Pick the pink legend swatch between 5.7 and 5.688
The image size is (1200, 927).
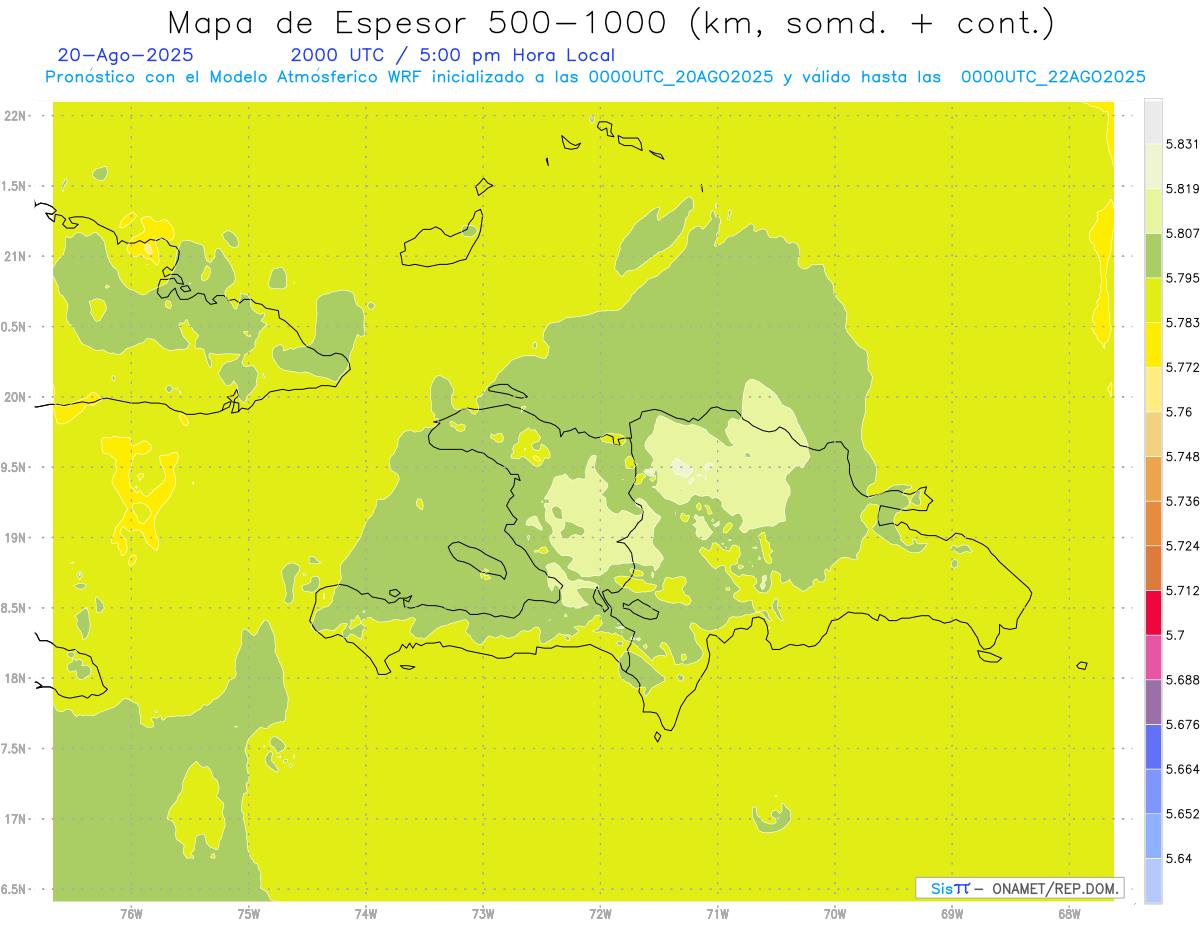[1153, 657]
